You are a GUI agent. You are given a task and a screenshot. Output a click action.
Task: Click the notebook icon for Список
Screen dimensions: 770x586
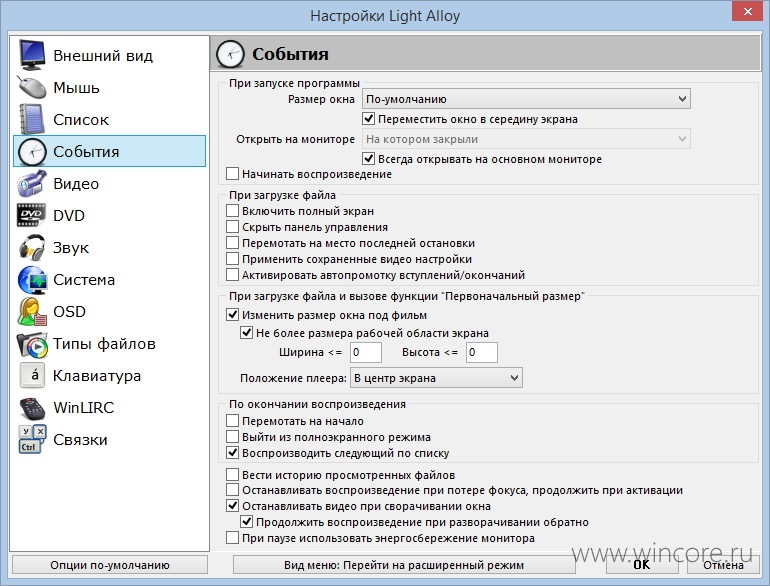pyautogui.click(x=32, y=119)
